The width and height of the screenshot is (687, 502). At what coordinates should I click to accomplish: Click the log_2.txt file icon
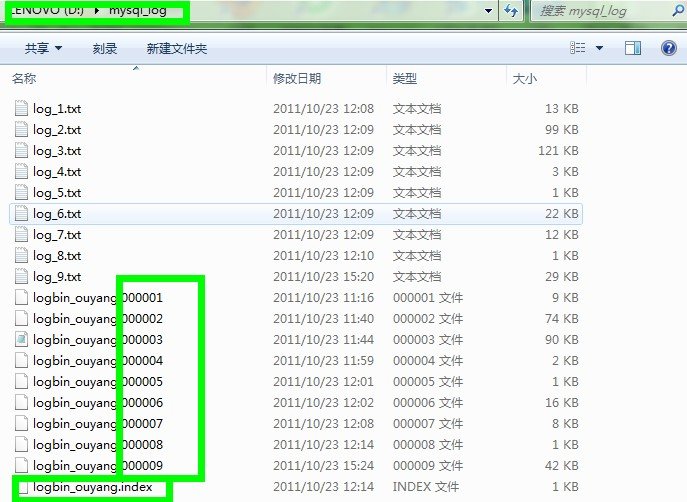click(21, 129)
